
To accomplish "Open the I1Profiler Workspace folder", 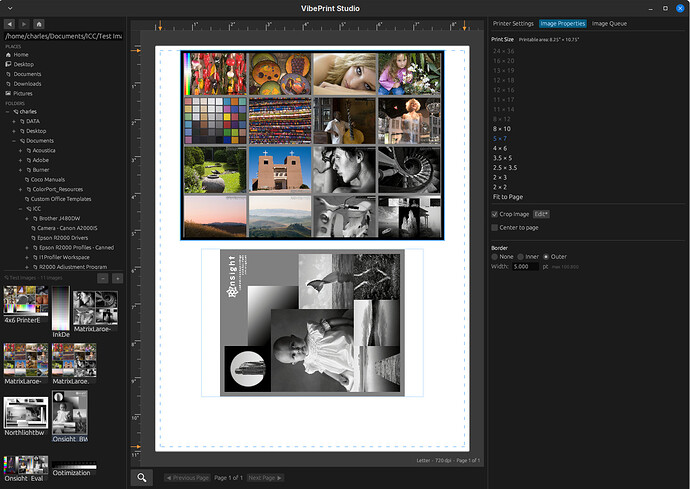I will [x=64, y=257].
